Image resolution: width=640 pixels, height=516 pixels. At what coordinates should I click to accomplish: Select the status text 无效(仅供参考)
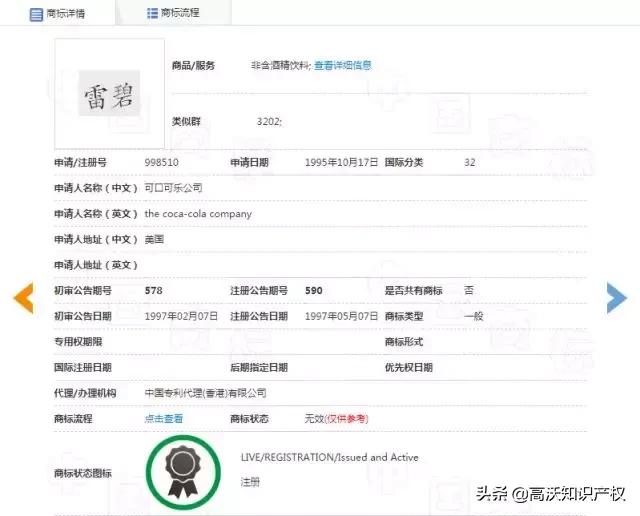(x=336, y=418)
